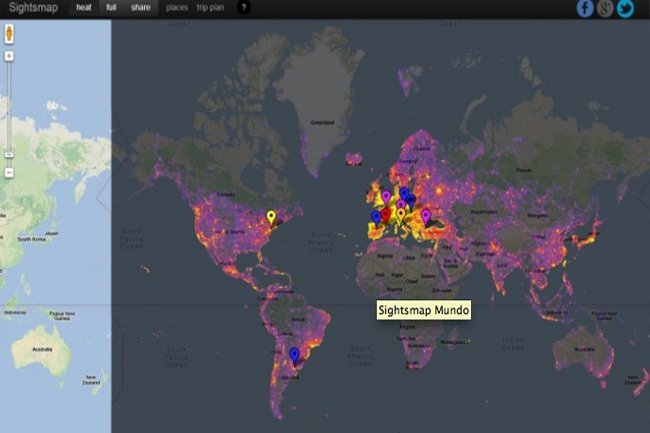Share via the Twitter bird icon
This screenshot has height=433, width=650.
(x=625, y=8)
